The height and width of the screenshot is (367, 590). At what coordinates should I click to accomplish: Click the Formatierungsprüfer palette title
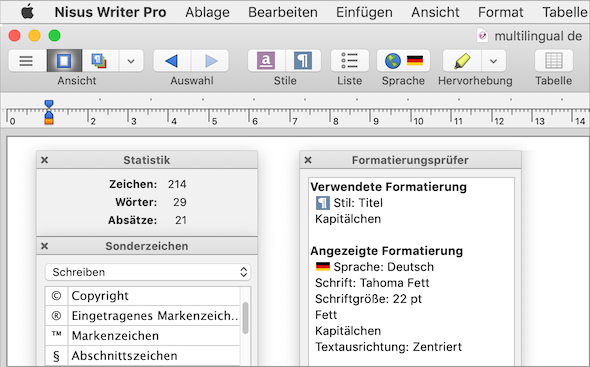click(410, 160)
